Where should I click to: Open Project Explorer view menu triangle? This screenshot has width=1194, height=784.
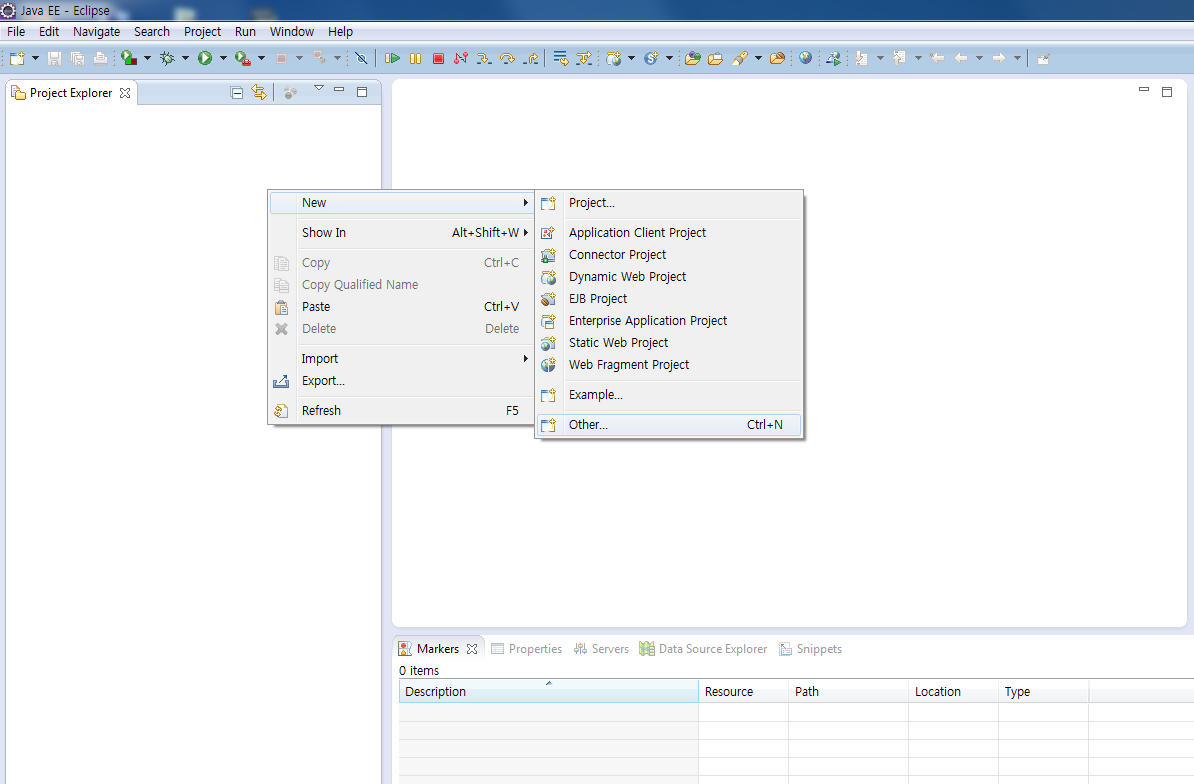[x=319, y=90]
